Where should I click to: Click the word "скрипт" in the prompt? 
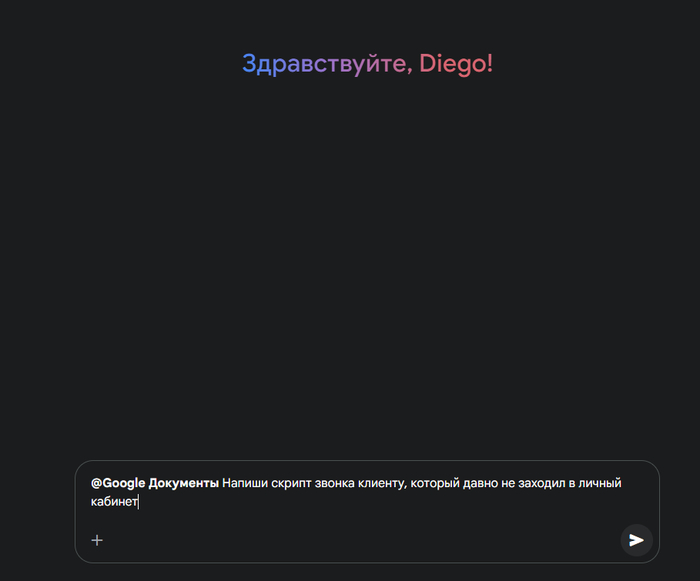[296, 484]
